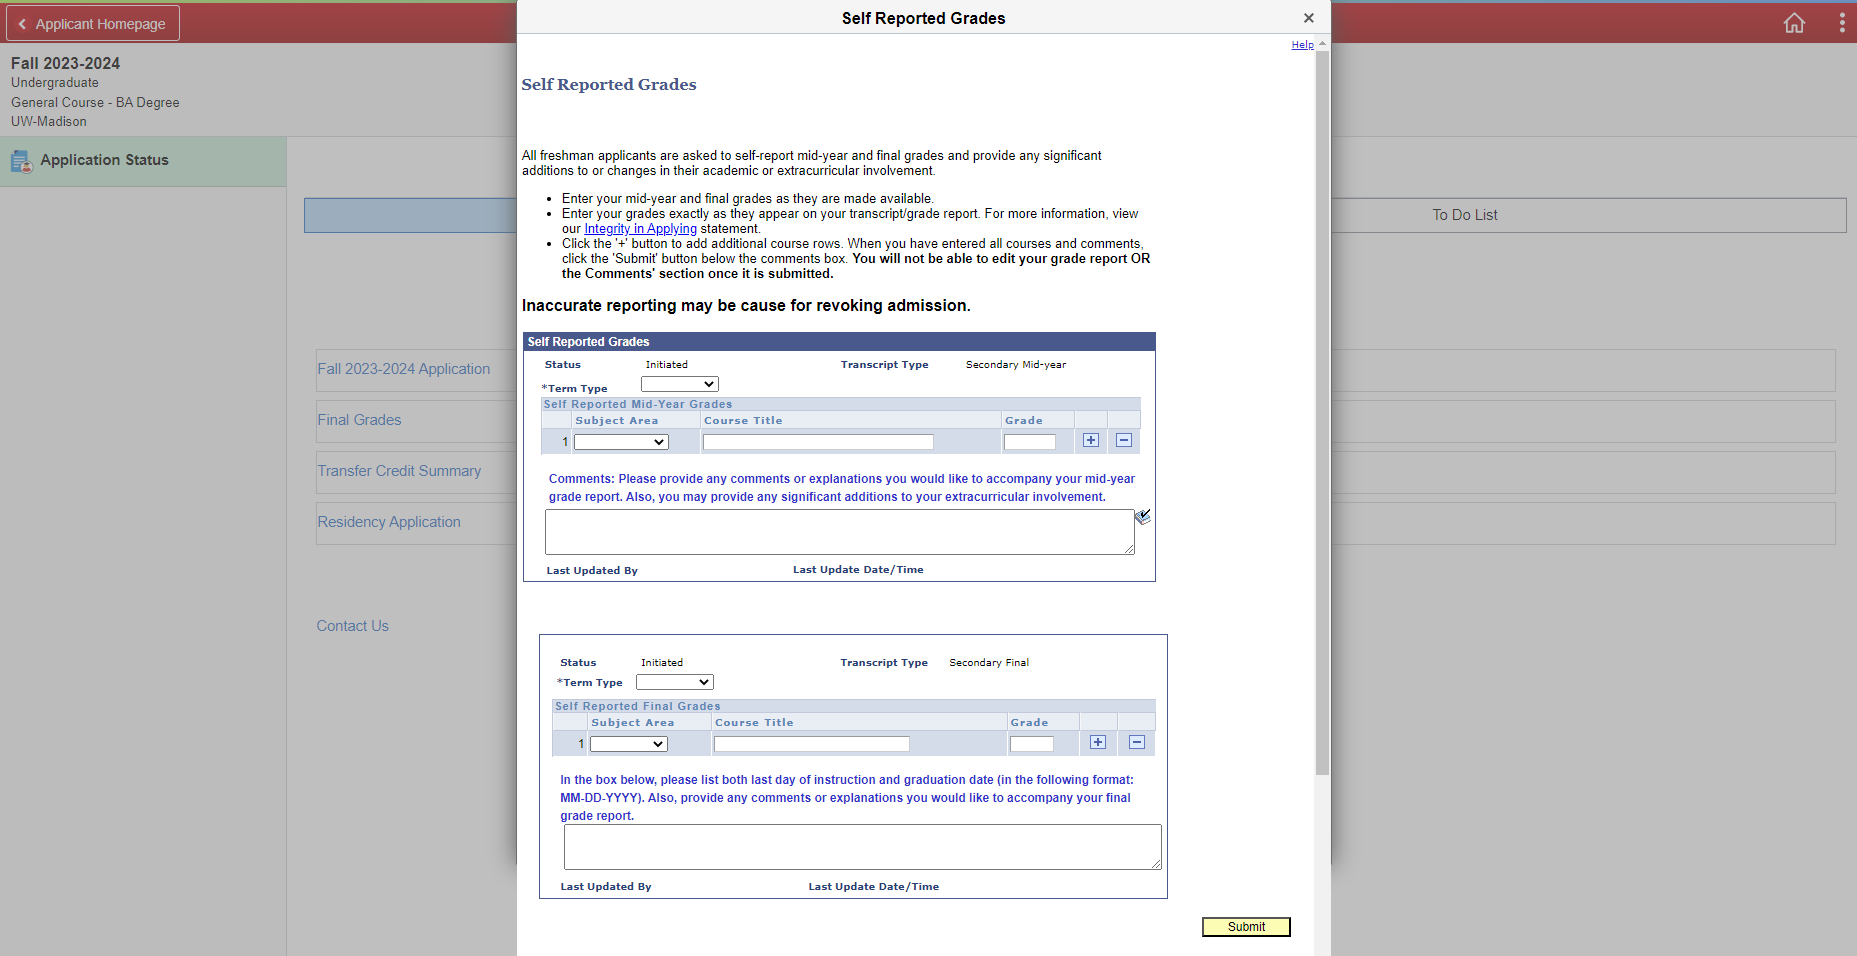This screenshot has width=1857, height=956.
Task: Click the scrollbar up arrow in dialog
Action: click(x=1322, y=44)
